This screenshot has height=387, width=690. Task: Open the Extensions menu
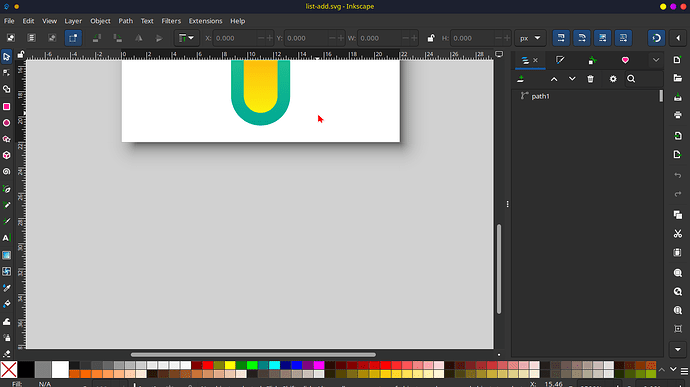click(206, 21)
